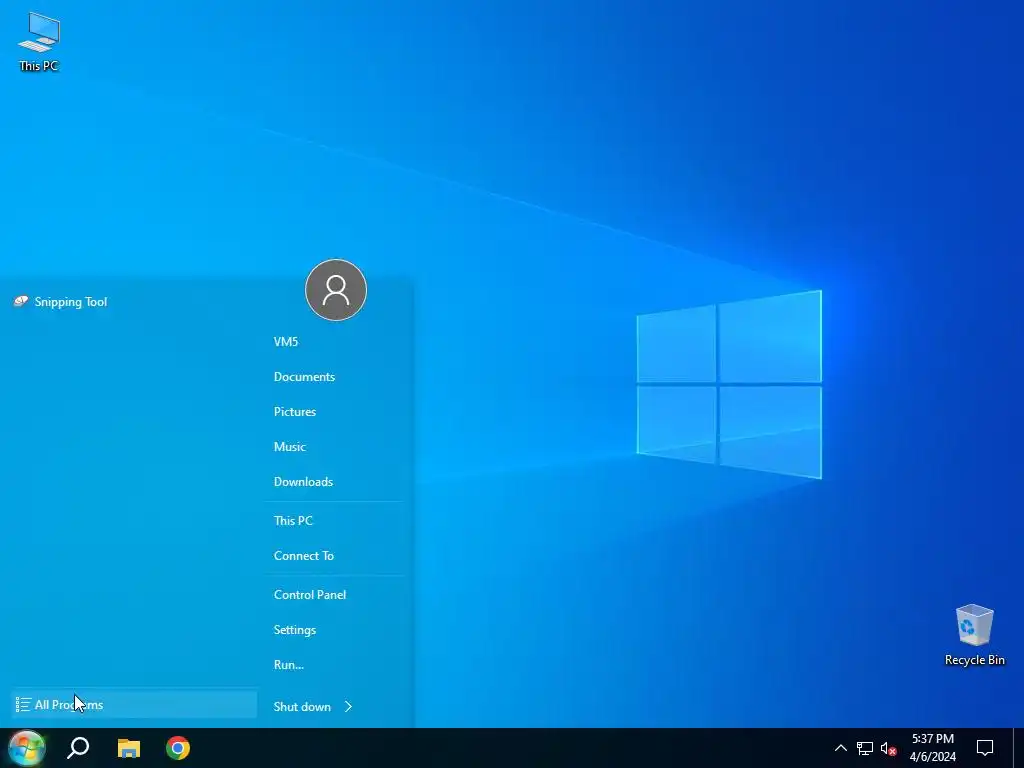Screen dimensions: 1024x768
Task: Open the clock and date display
Action: point(933,748)
